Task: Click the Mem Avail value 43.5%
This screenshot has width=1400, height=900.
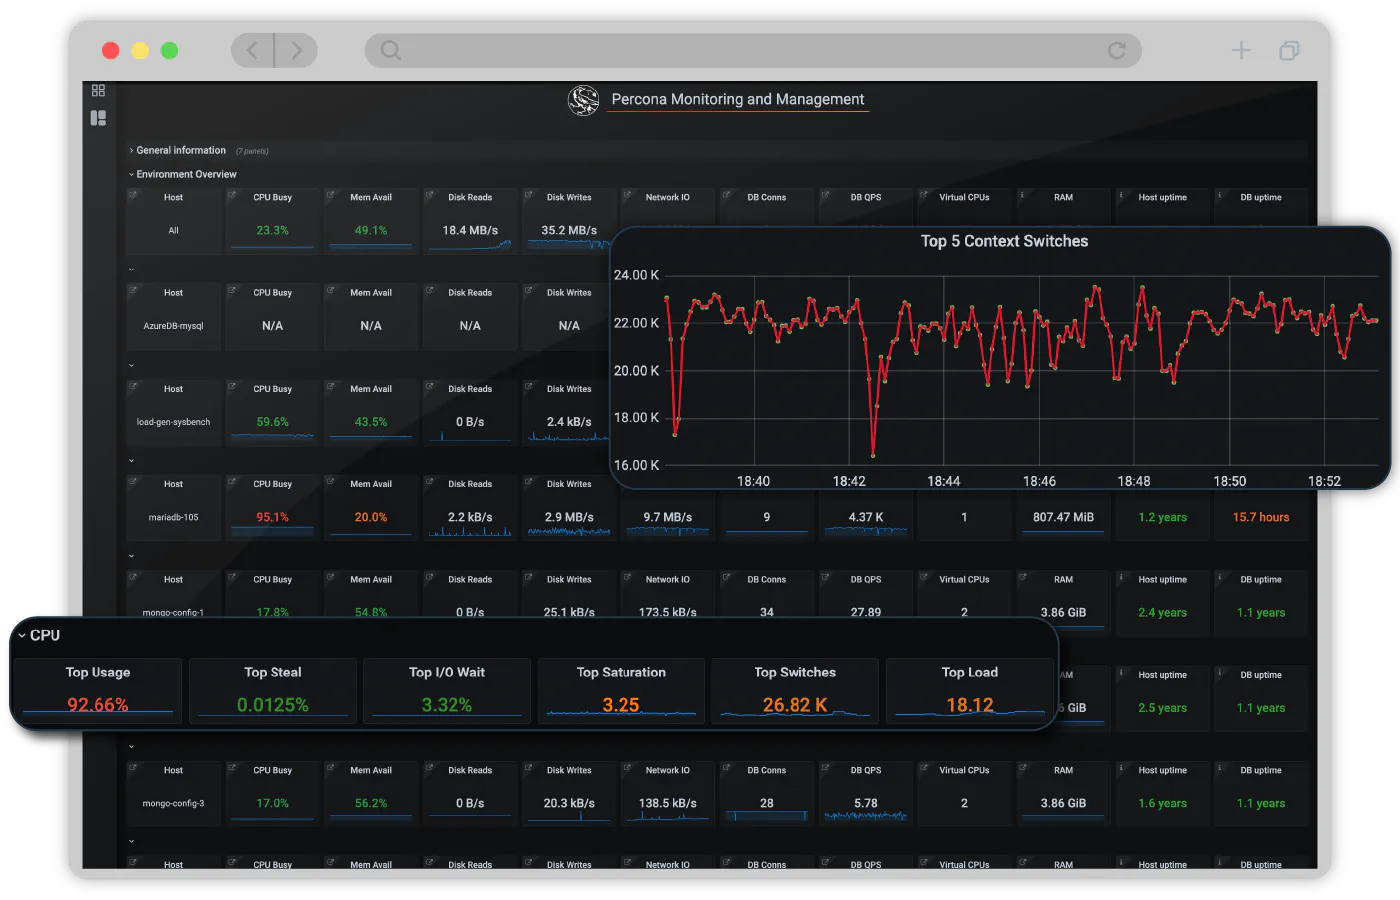Action: [x=371, y=422]
